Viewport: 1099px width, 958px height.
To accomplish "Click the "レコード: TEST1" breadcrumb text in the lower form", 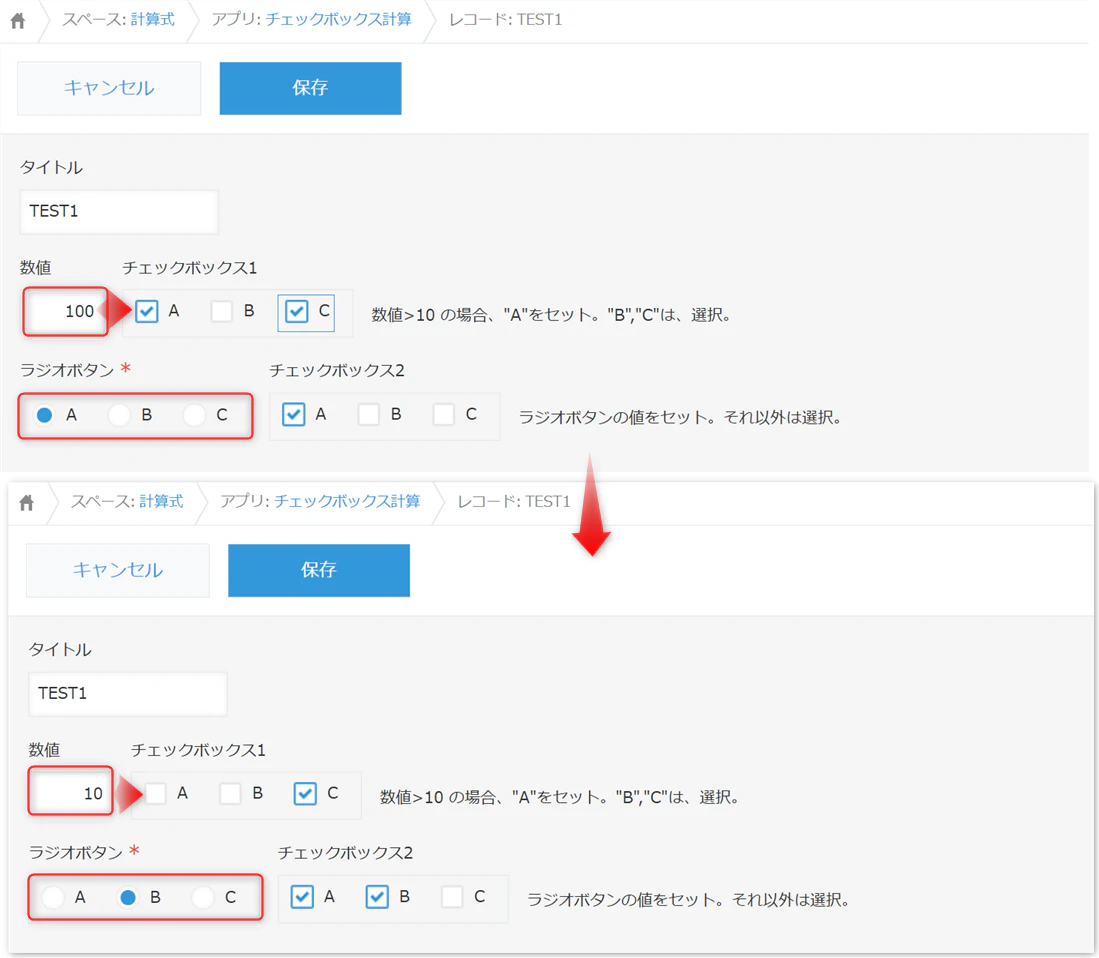I will [x=514, y=502].
